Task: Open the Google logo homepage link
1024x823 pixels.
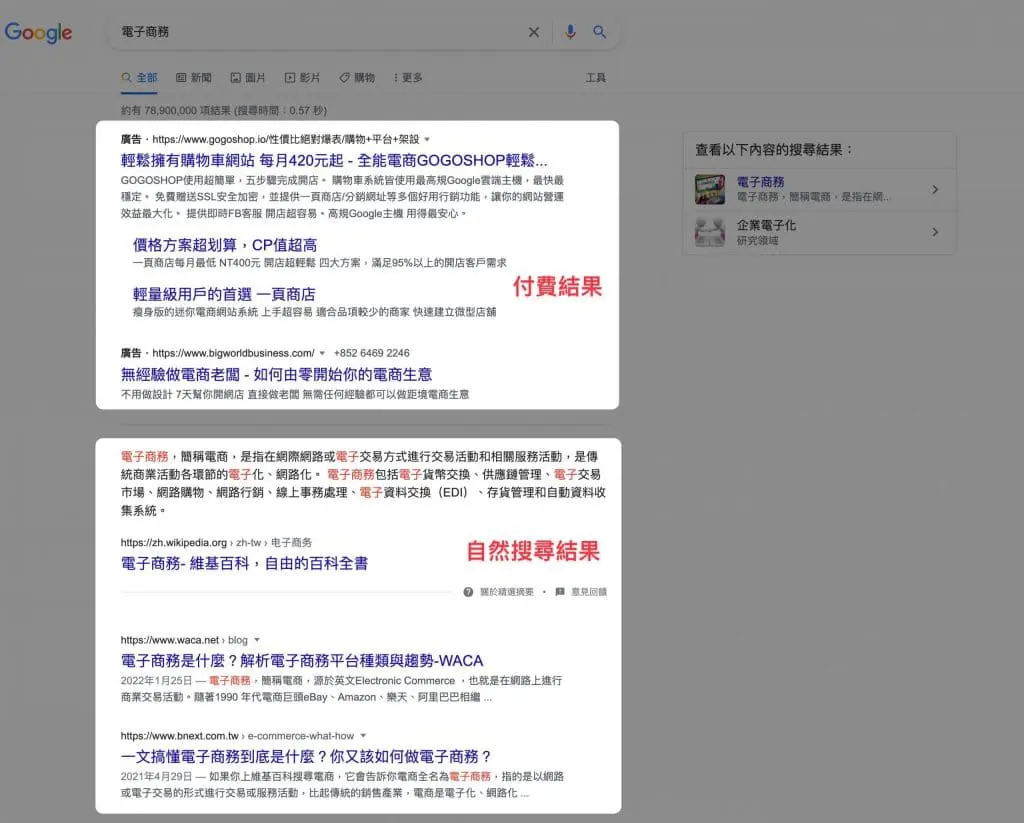Action: click(39, 32)
